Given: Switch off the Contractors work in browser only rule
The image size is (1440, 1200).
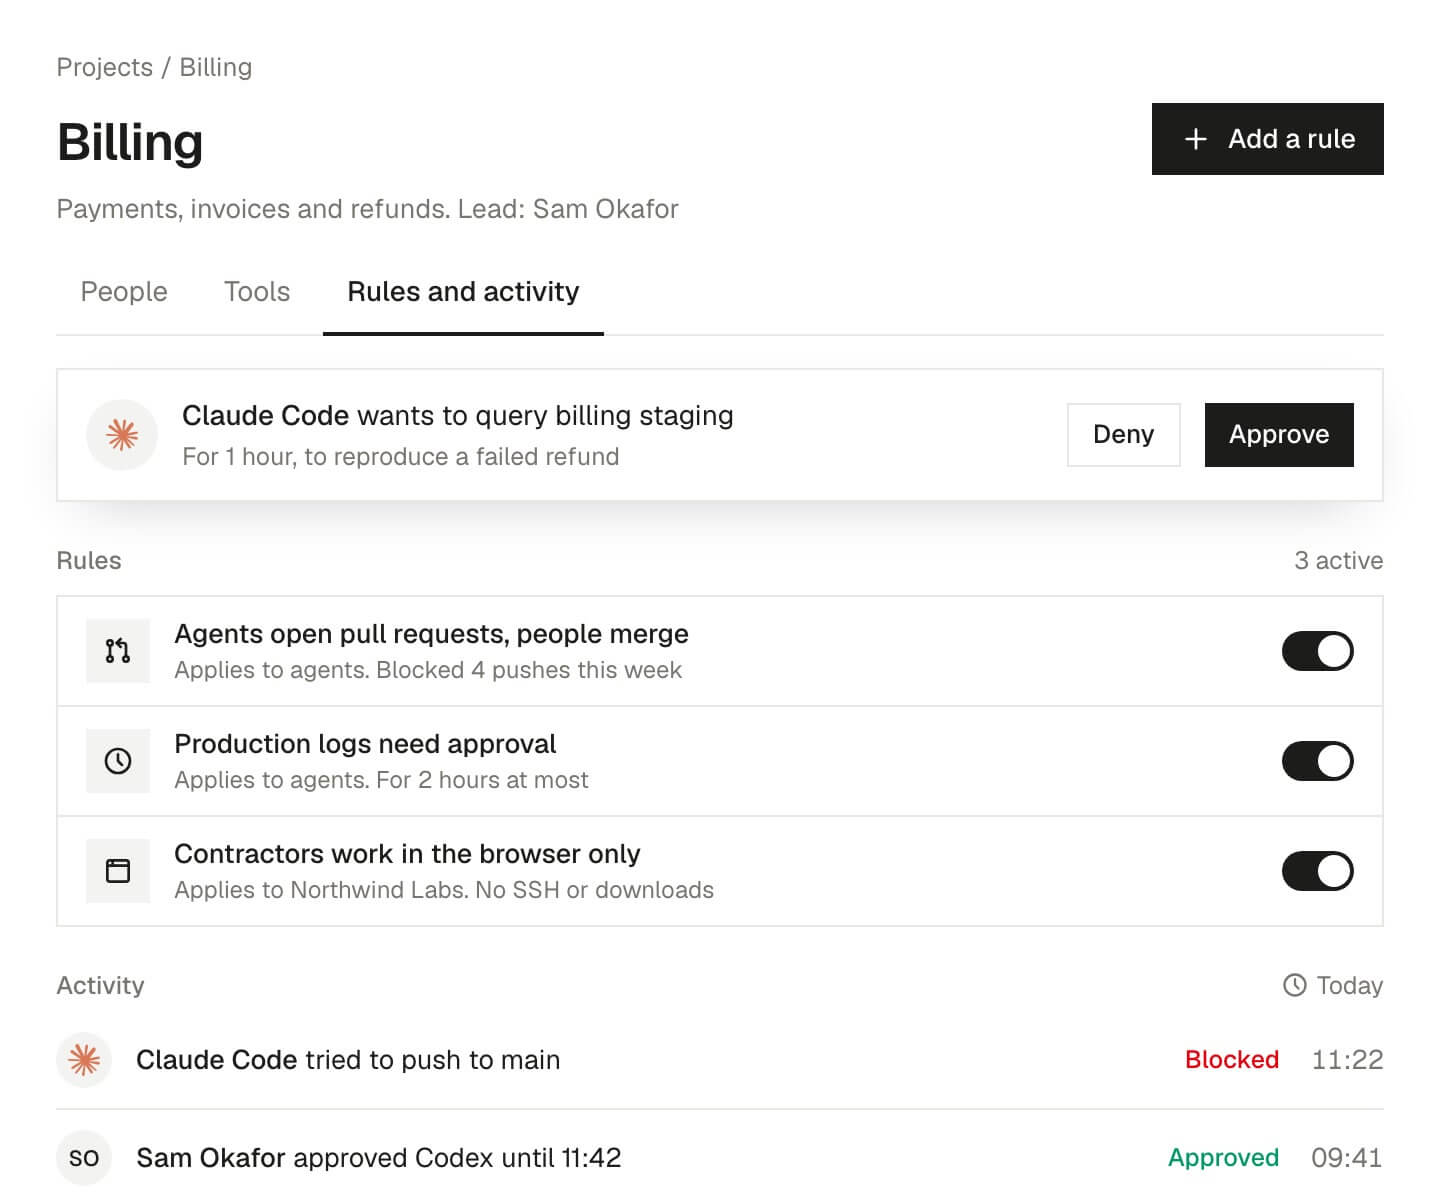Looking at the screenshot, I should pos(1317,871).
